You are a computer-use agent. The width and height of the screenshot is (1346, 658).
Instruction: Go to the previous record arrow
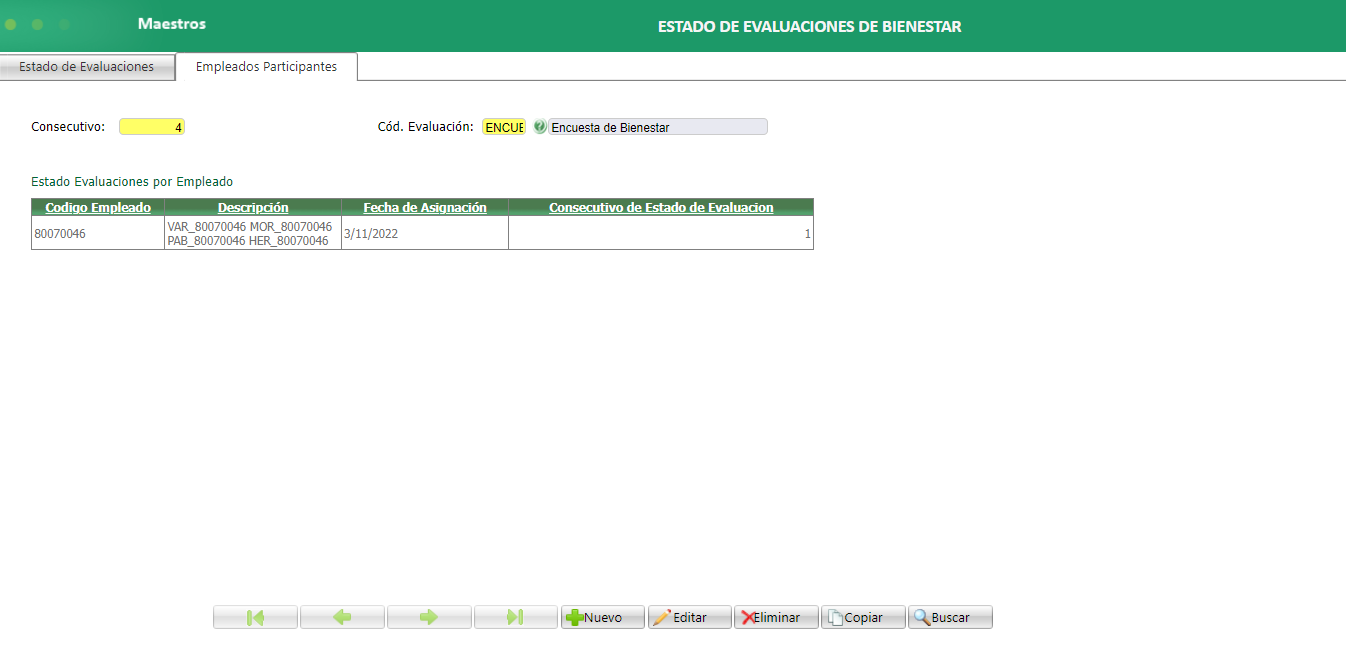[342, 617]
